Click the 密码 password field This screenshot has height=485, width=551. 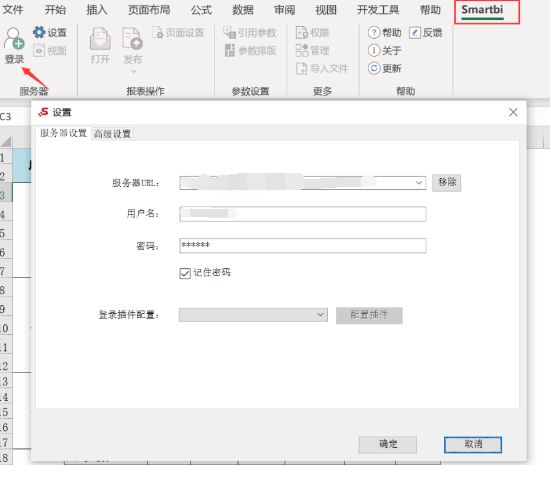303,246
